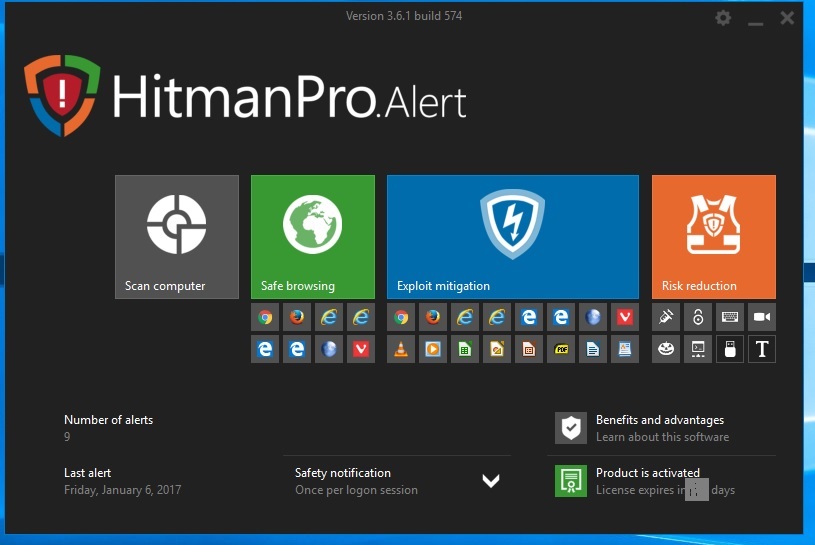Click Vivaldi icon under Safe browsing

(x=361, y=349)
